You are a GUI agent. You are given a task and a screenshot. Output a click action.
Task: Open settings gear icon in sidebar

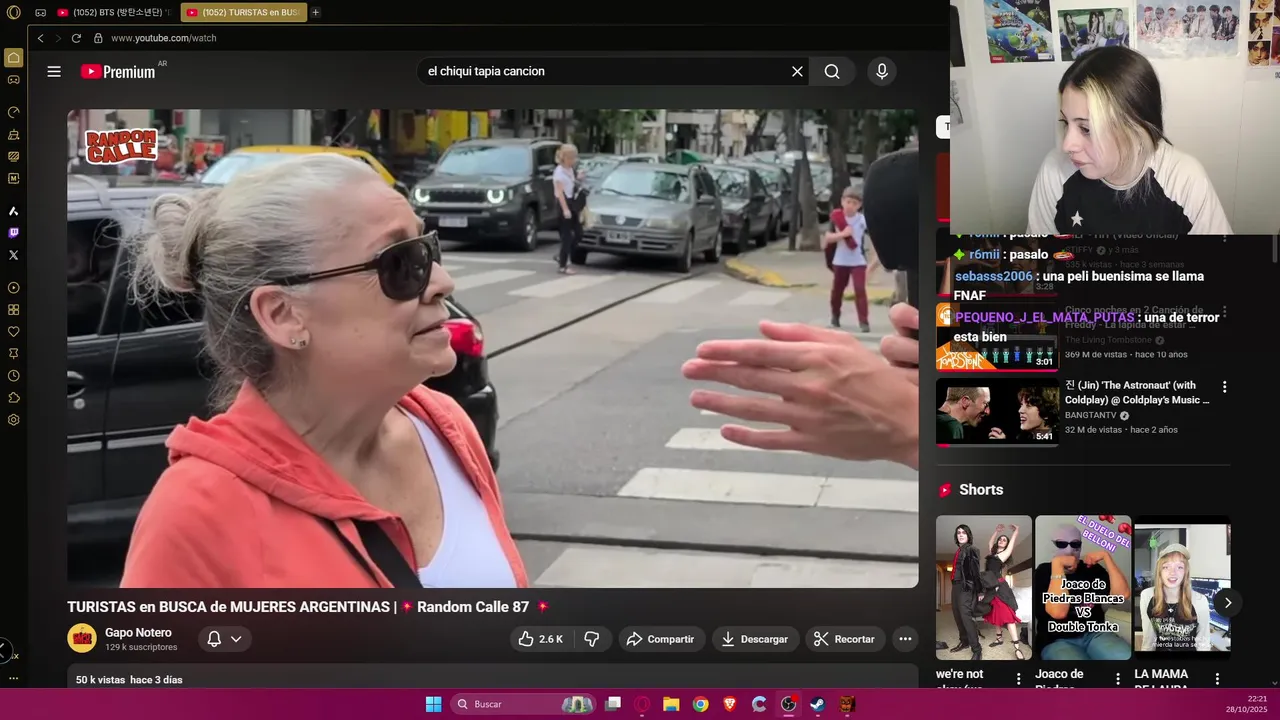point(13,420)
